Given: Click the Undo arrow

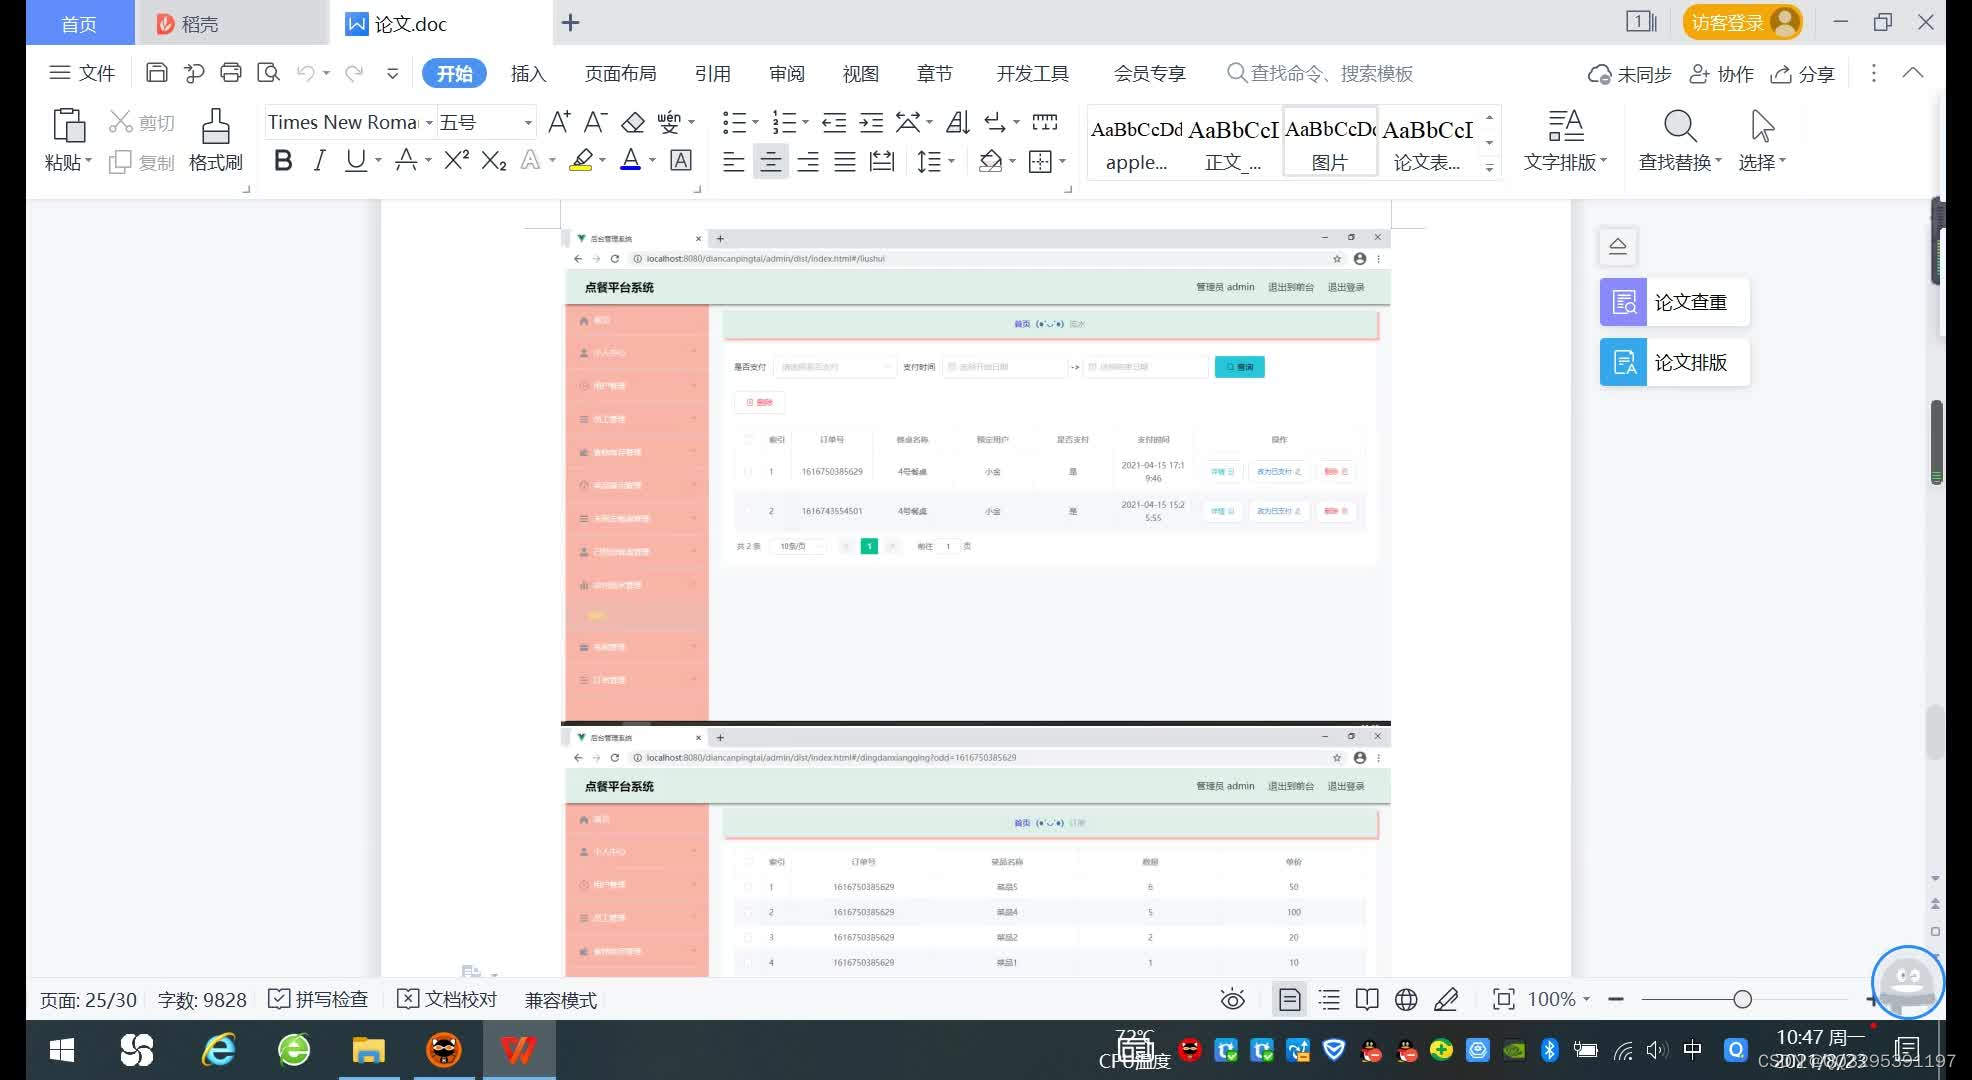Looking at the screenshot, I should (x=306, y=73).
